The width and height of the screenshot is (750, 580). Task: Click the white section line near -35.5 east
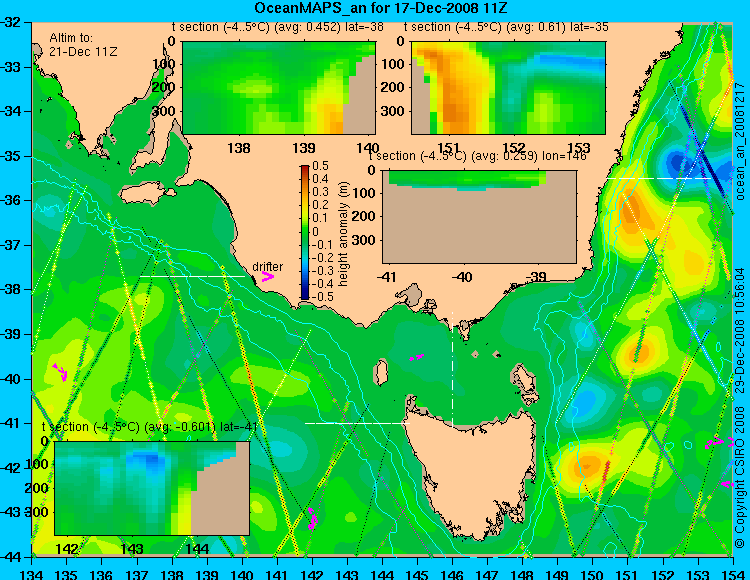(660, 178)
